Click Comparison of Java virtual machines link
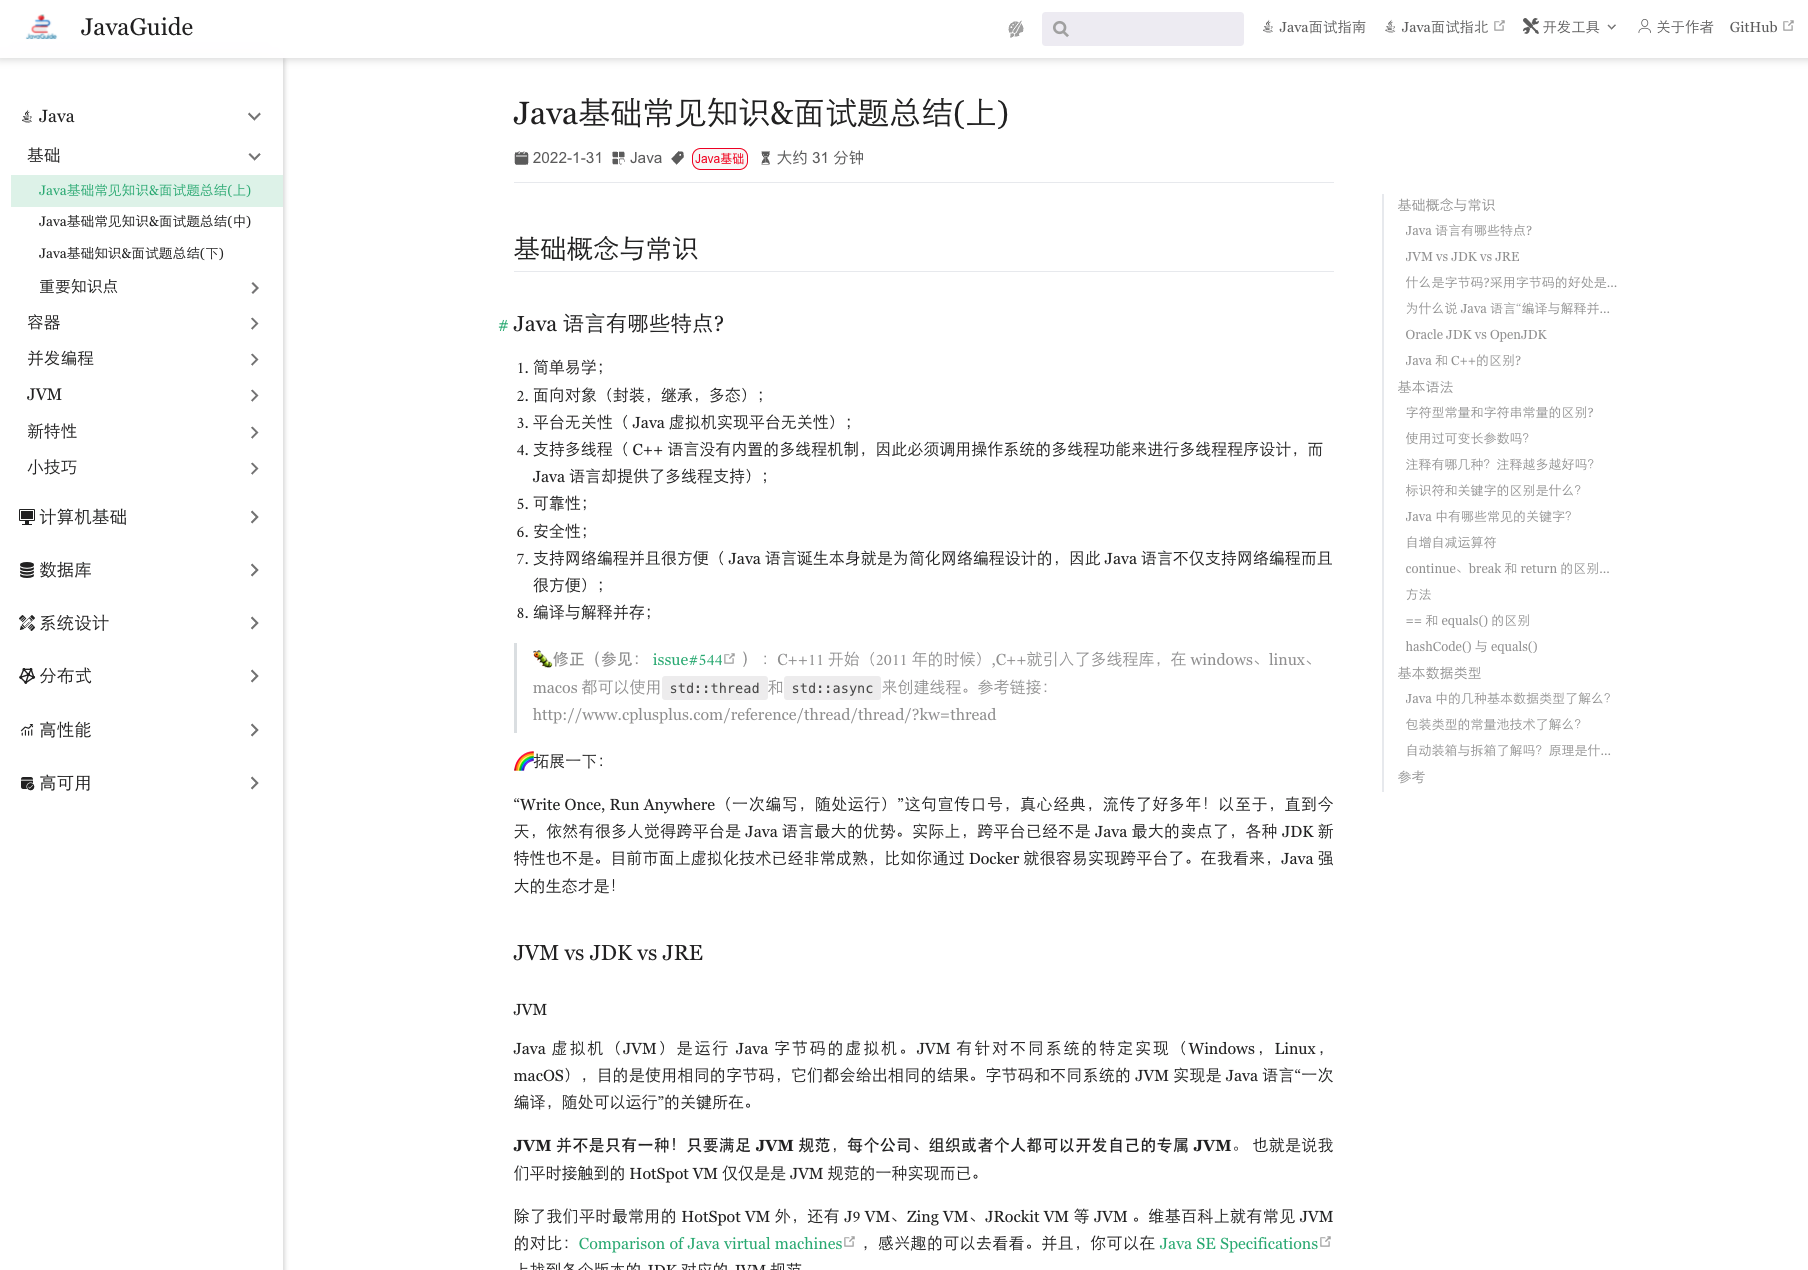This screenshot has width=1808, height=1270. click(710, 1243)
